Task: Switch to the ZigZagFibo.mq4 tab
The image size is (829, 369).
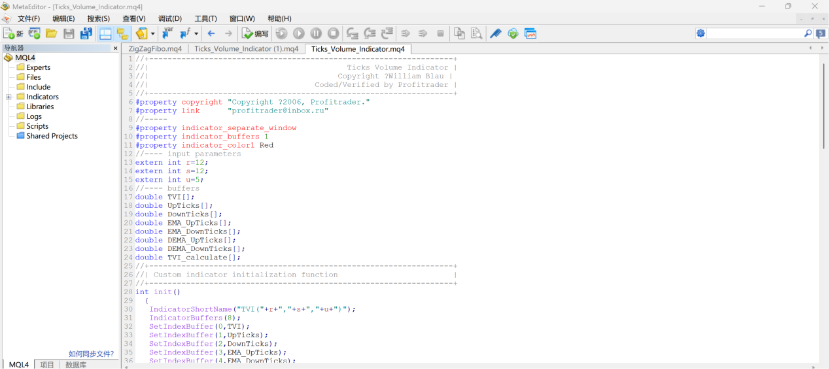Action: point(155,49)
